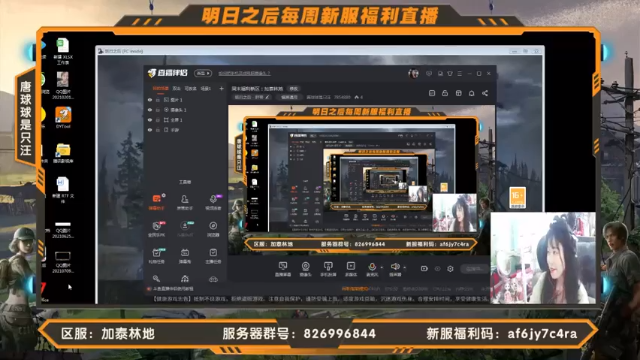This screenshot has width=640, height=360.
Task: Hide the 图片 1 source with eye icon
Action: click(x=150, y=100)
